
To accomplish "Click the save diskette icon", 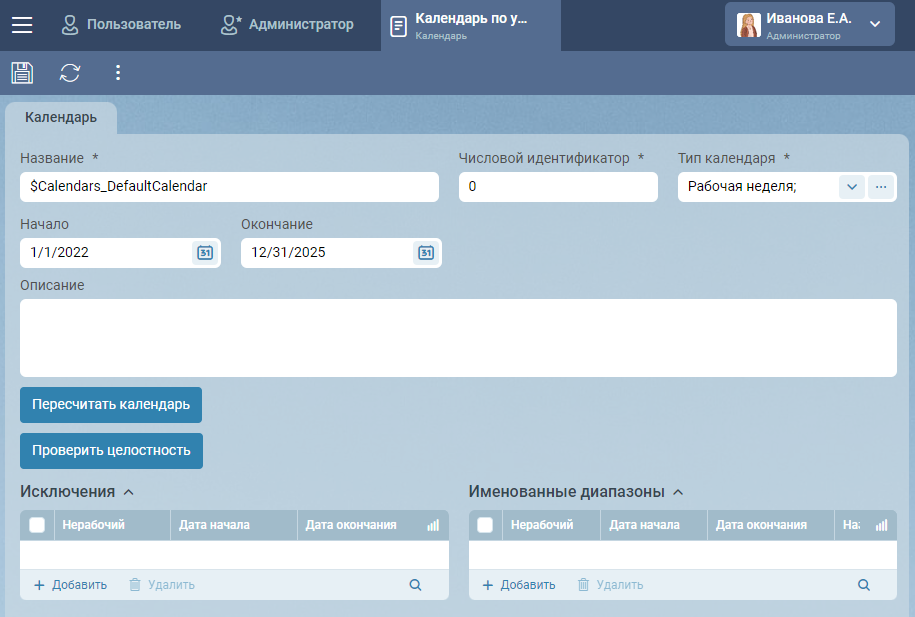I will [22, 72].
